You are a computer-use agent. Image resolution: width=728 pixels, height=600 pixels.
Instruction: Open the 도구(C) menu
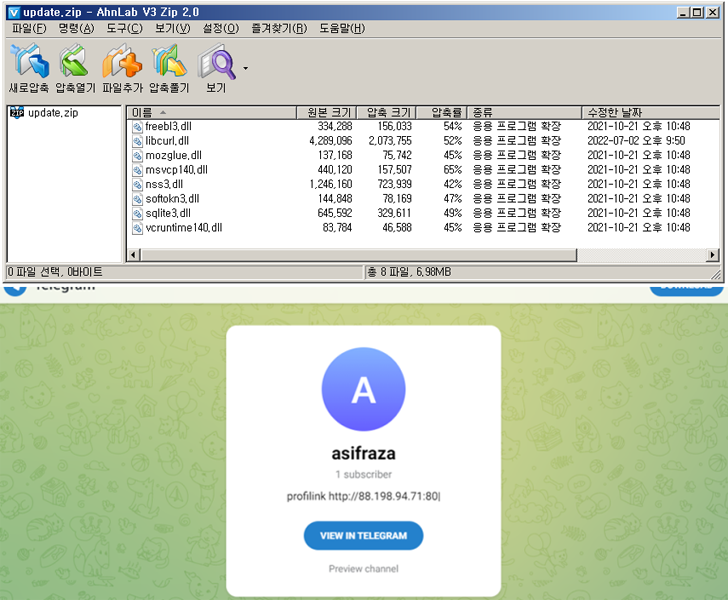(x=122, y=28)
